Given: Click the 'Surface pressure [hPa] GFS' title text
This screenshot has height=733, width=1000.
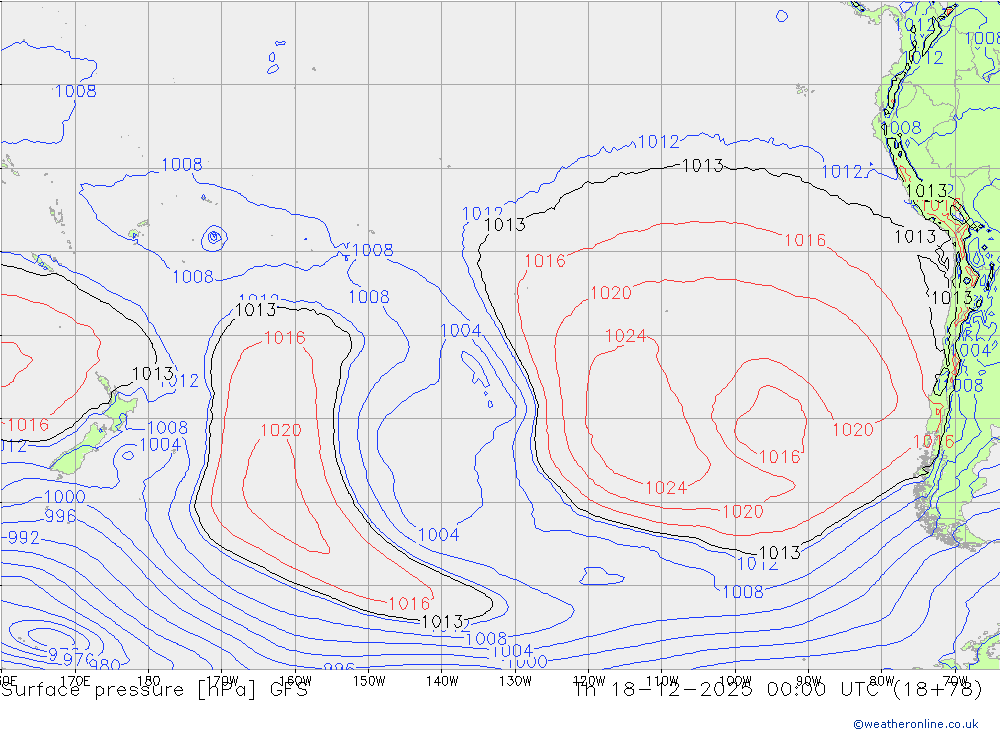Looking at the screenshot, I should pyautogui.click(x=154, y=690).
